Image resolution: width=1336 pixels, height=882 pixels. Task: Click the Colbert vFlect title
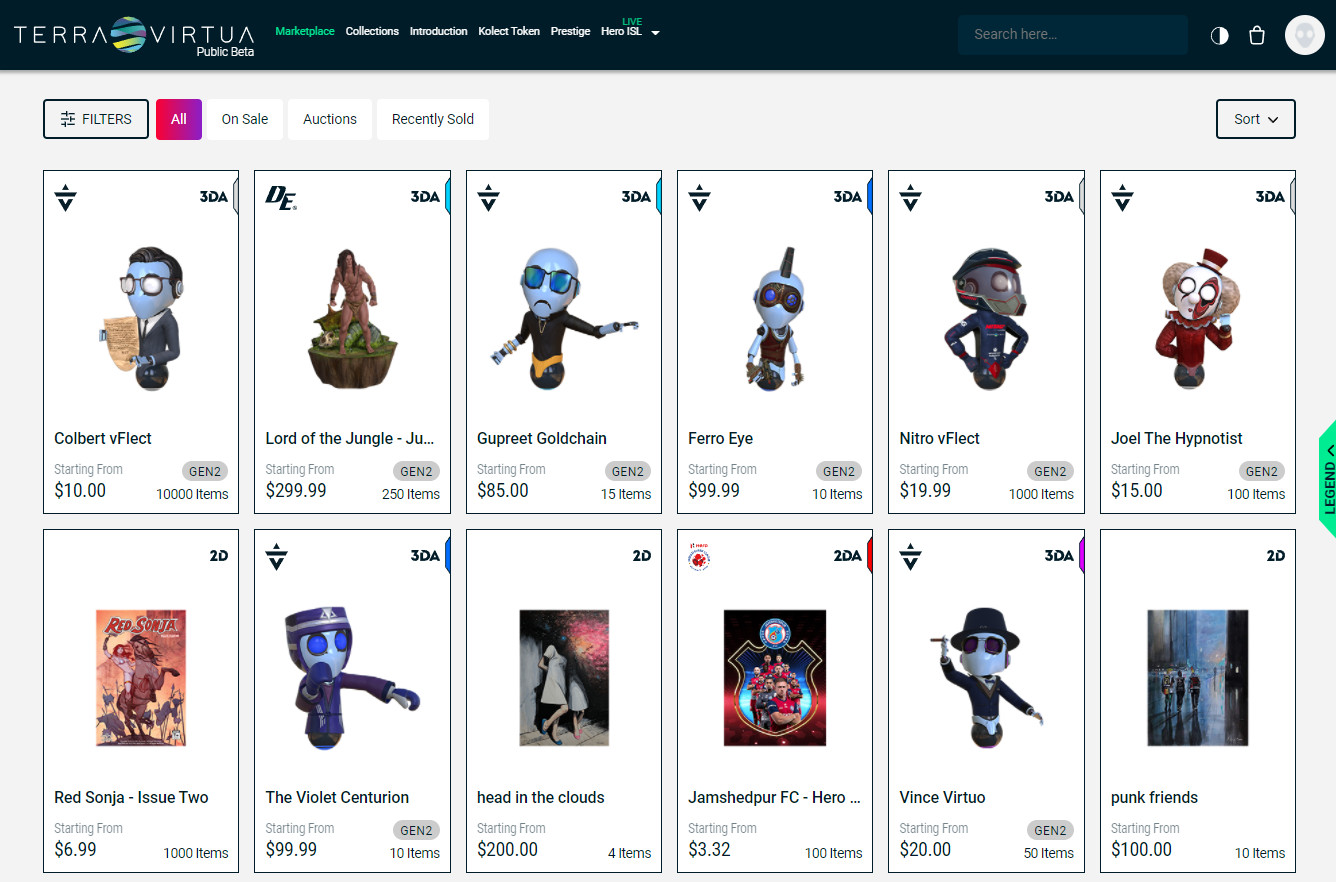(103, 438)
